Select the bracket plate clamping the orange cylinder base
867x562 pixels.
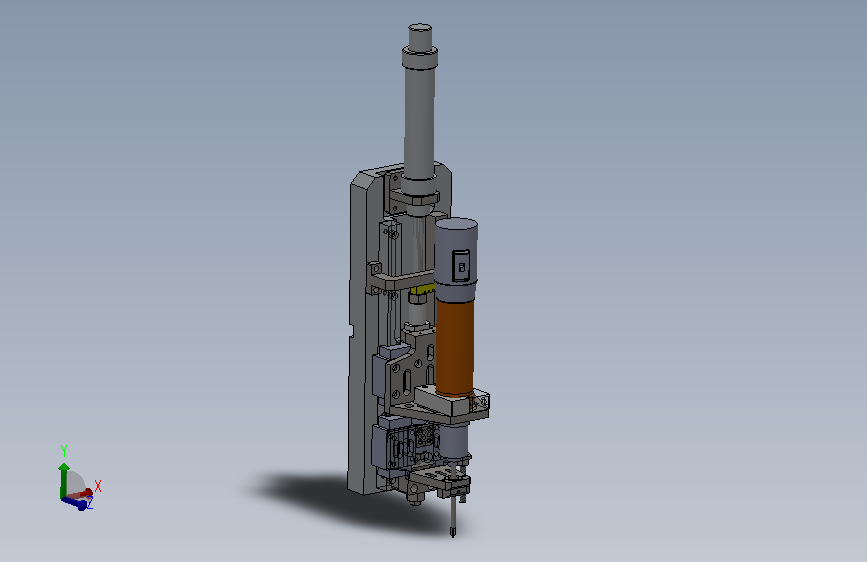click(452, 403)
